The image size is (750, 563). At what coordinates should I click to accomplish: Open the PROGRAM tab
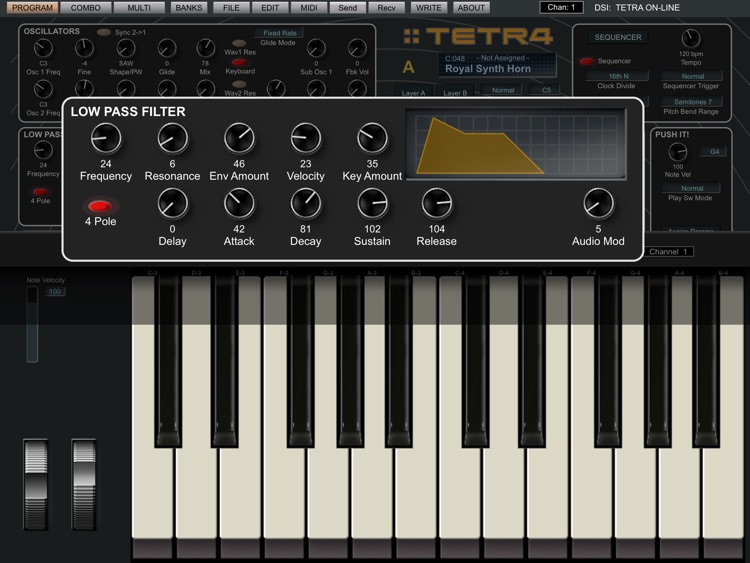(x=33, y=8)
